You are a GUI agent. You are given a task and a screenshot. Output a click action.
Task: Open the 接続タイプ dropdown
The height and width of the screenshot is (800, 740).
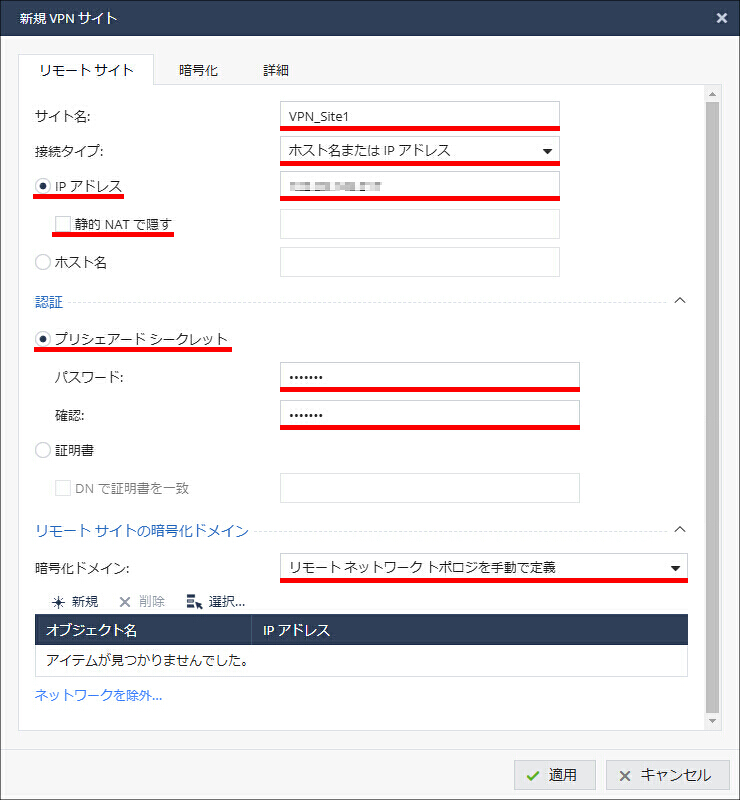click(x=420, y=151)
